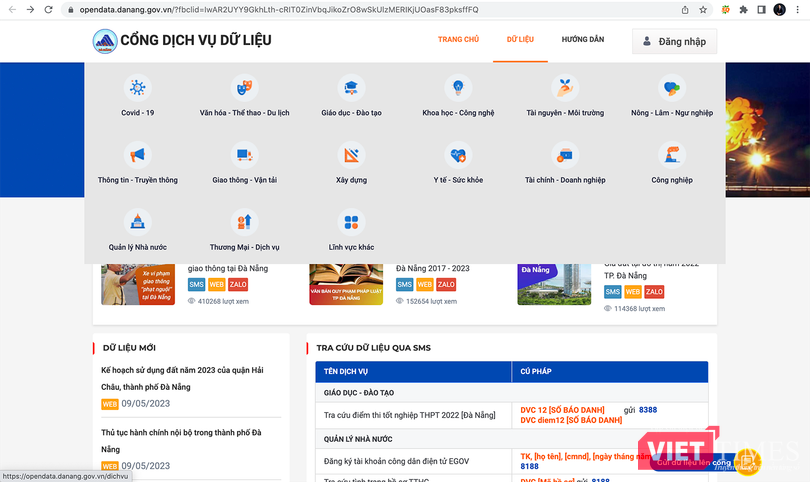Select Lĩnh vực khác category icon

point(351,222)
